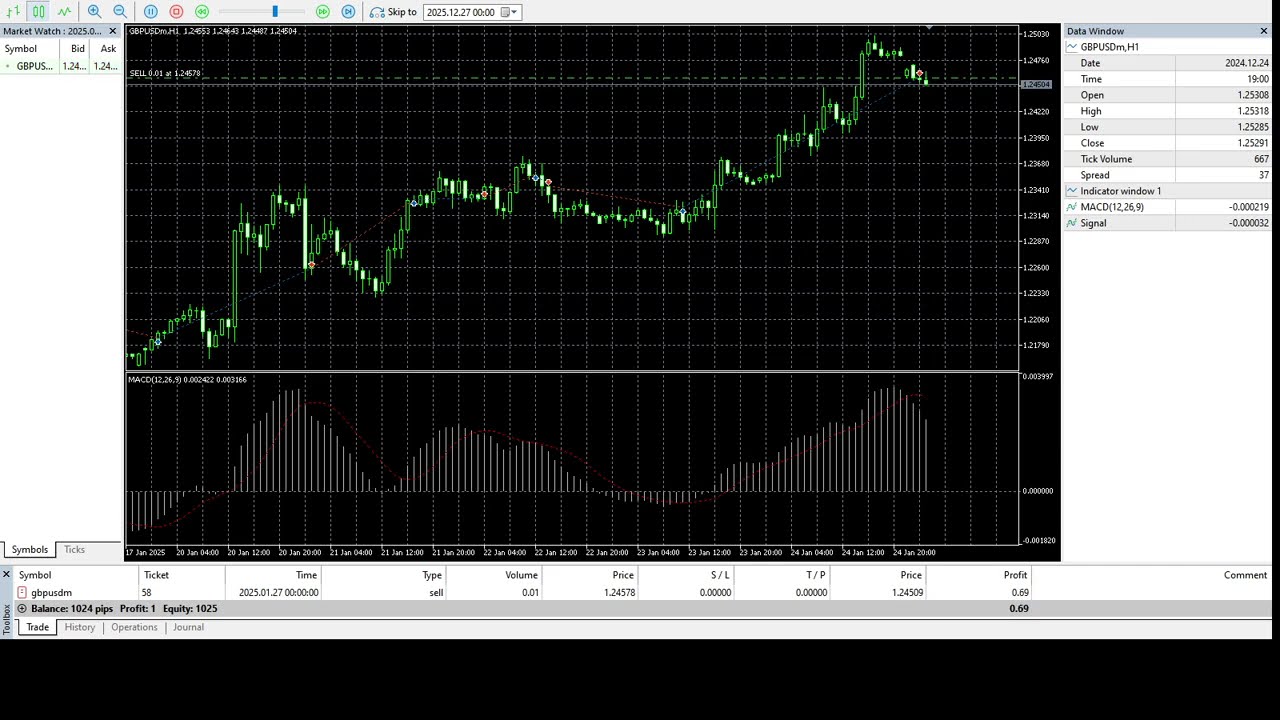
Task: Zoom out on the chart
Action: 120,12
